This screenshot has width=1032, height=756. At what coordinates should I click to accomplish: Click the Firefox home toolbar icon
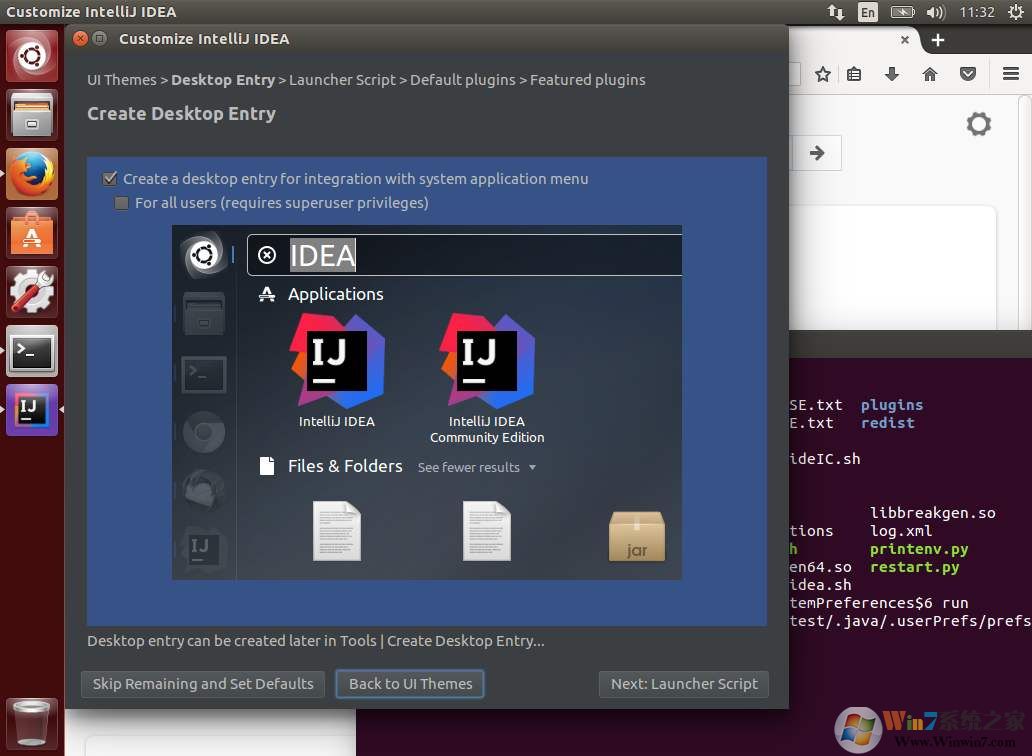click(x=930, y=74)
